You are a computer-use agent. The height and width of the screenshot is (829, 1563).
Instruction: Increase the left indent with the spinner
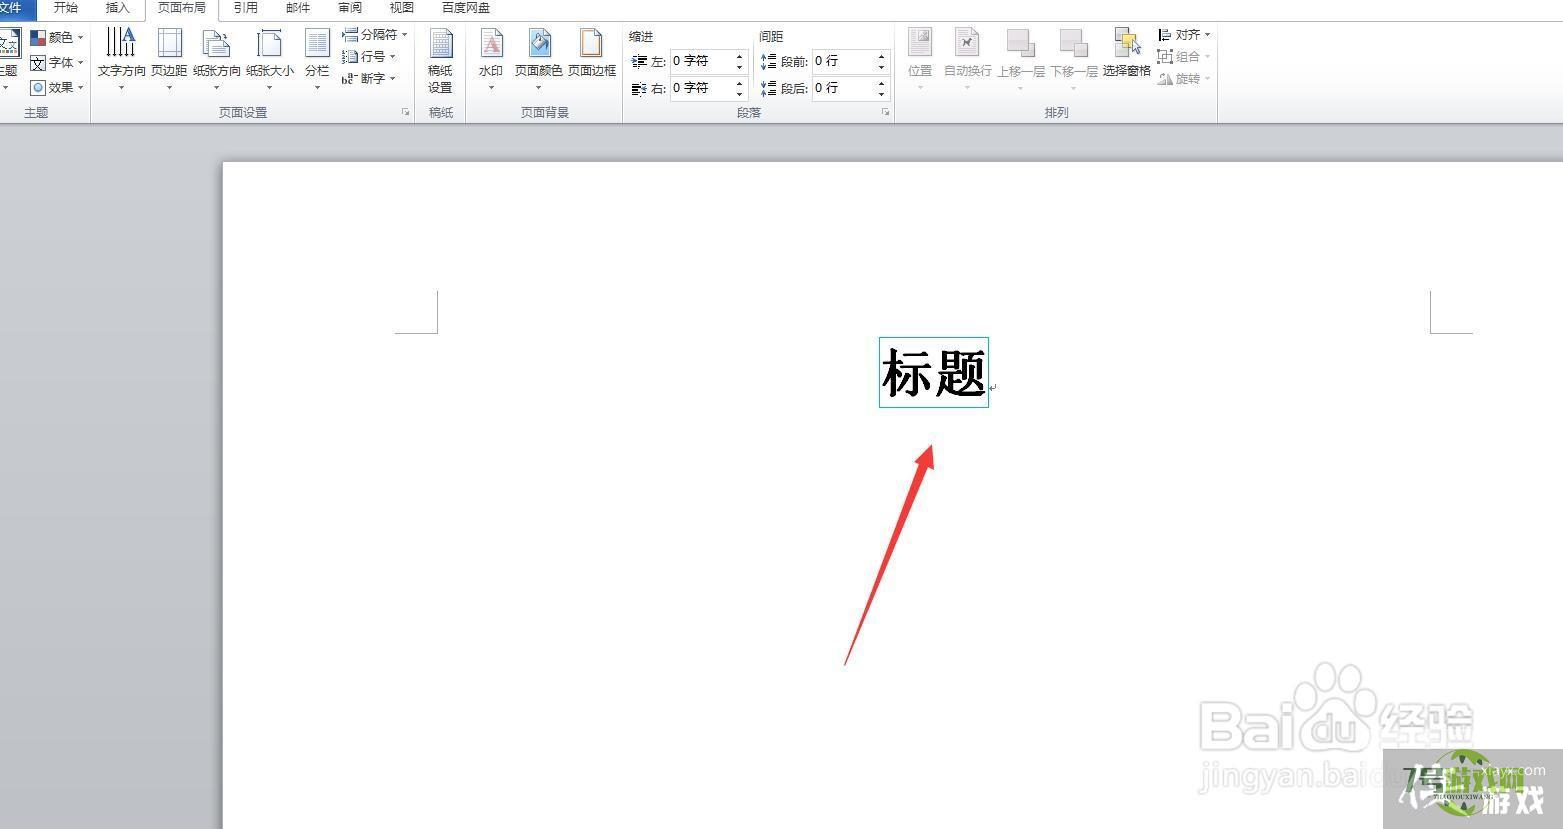coord(740,56)
